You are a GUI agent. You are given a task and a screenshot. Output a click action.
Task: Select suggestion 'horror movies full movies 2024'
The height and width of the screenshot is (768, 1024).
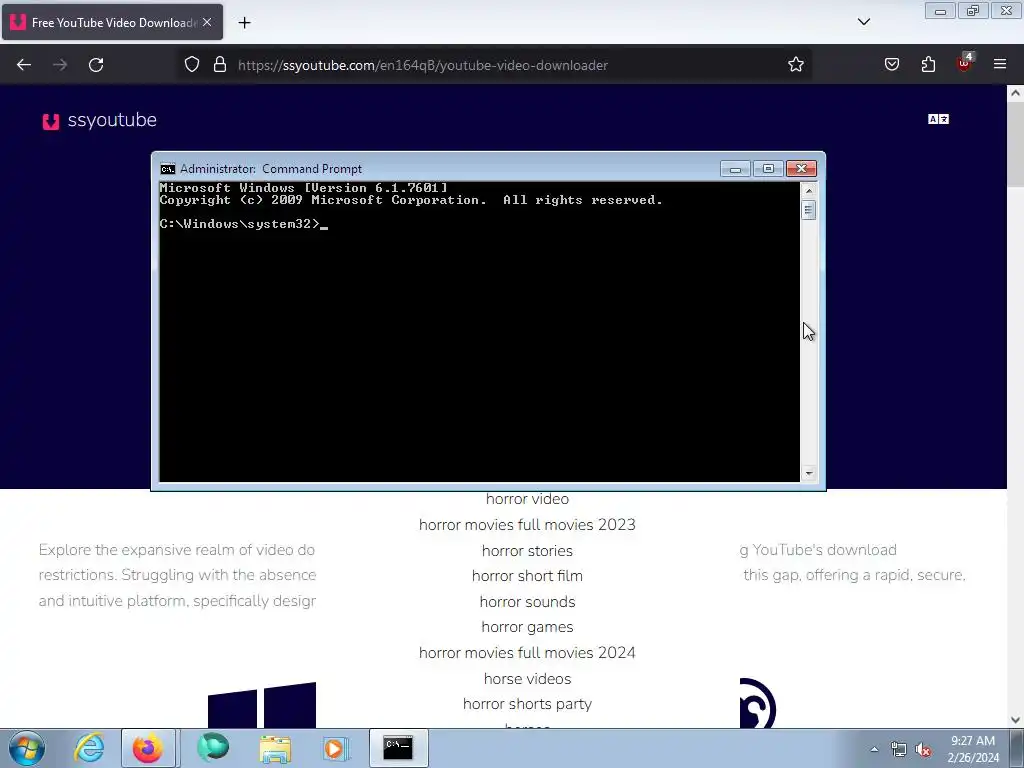527,653
